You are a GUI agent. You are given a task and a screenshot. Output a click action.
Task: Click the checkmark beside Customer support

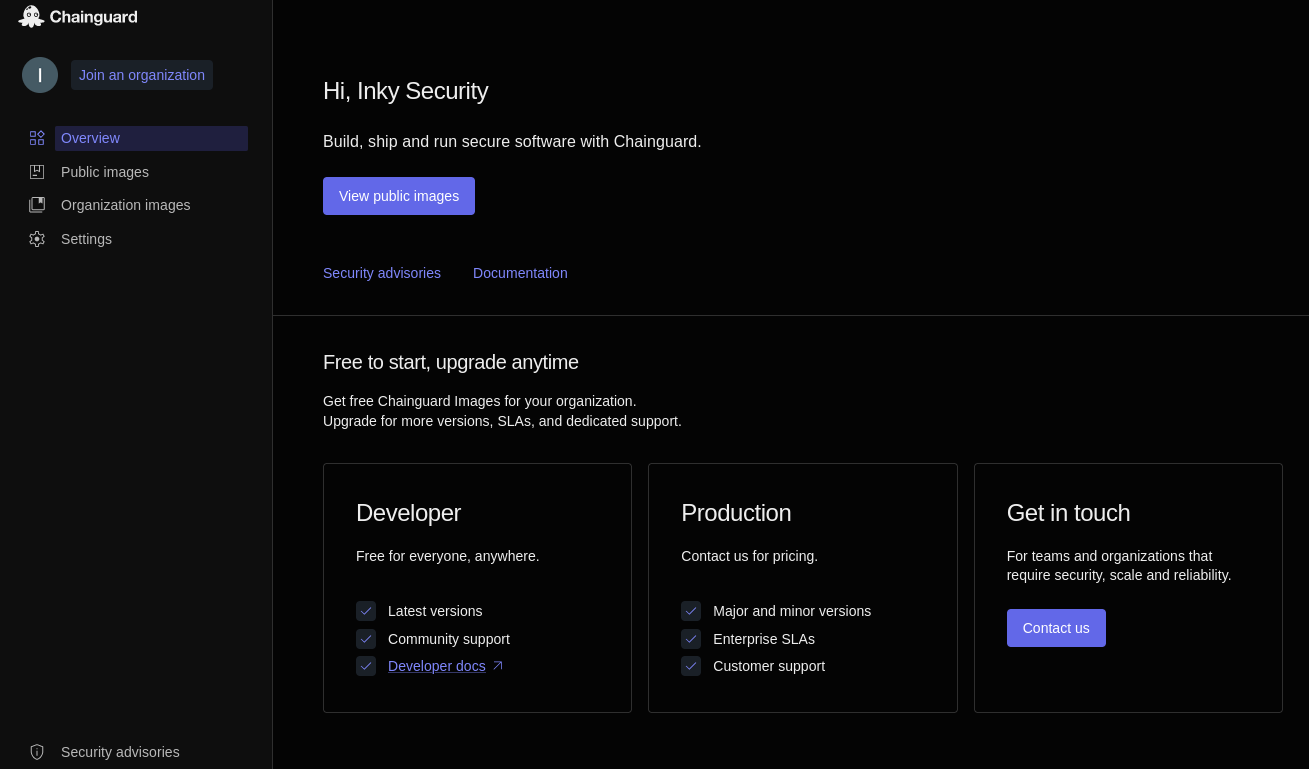point(691,666)
